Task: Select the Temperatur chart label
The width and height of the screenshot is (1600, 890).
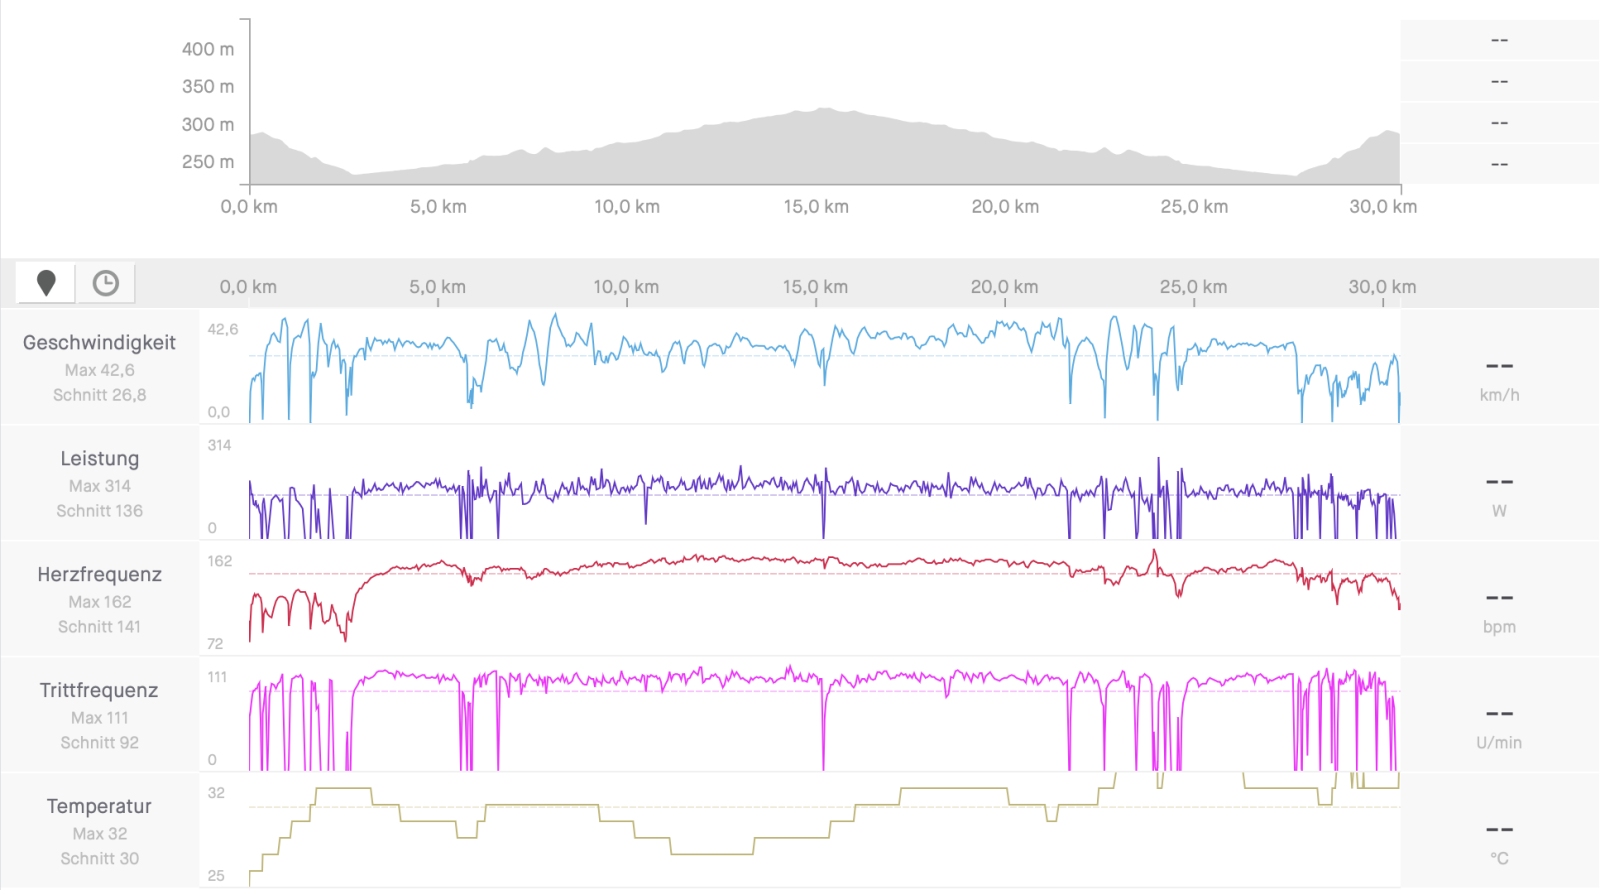Action: coord(99,806)
